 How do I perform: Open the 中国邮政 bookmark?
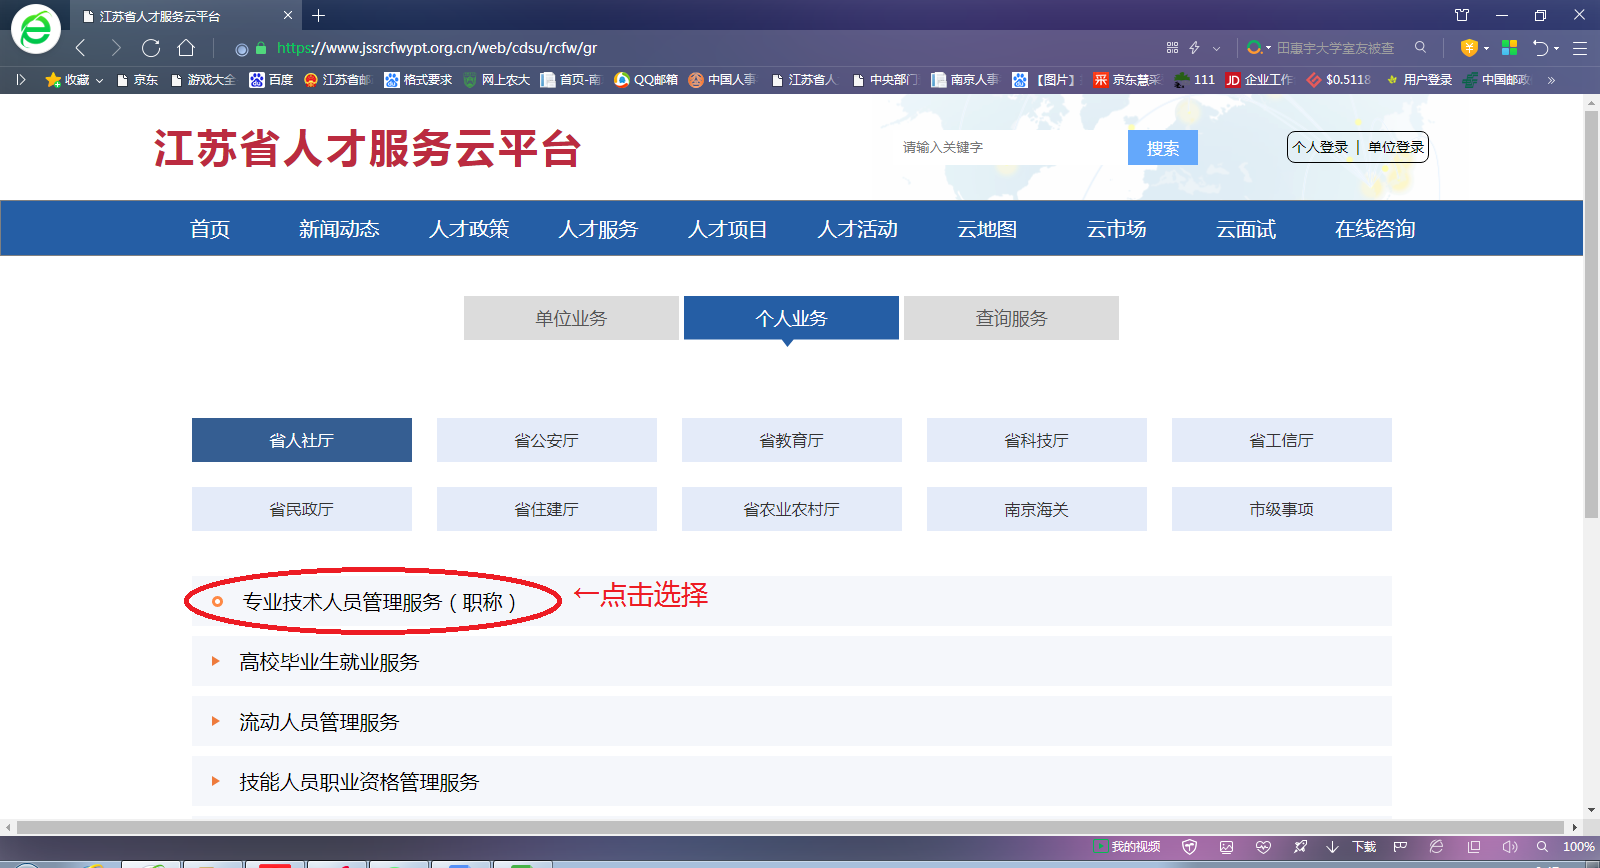click(1497, 80)
